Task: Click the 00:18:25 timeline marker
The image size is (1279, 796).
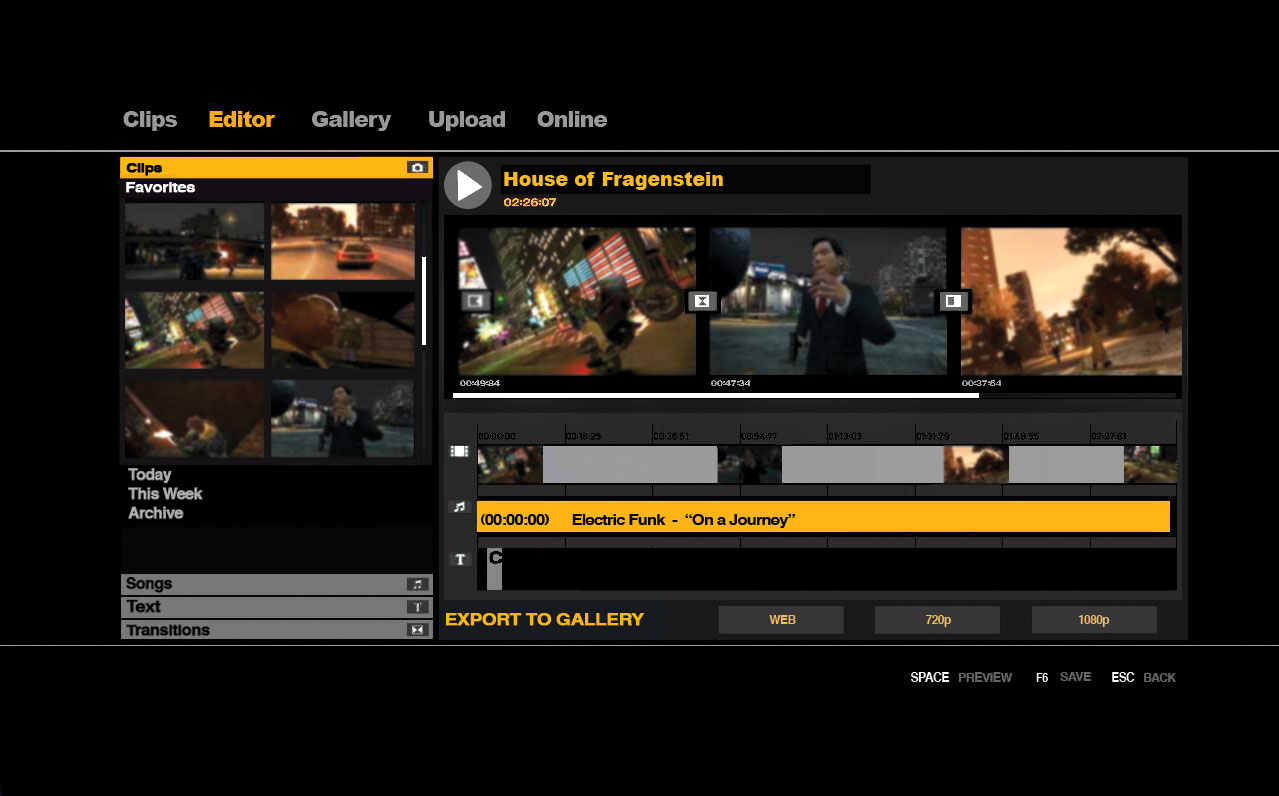Action: click(584, 437)
